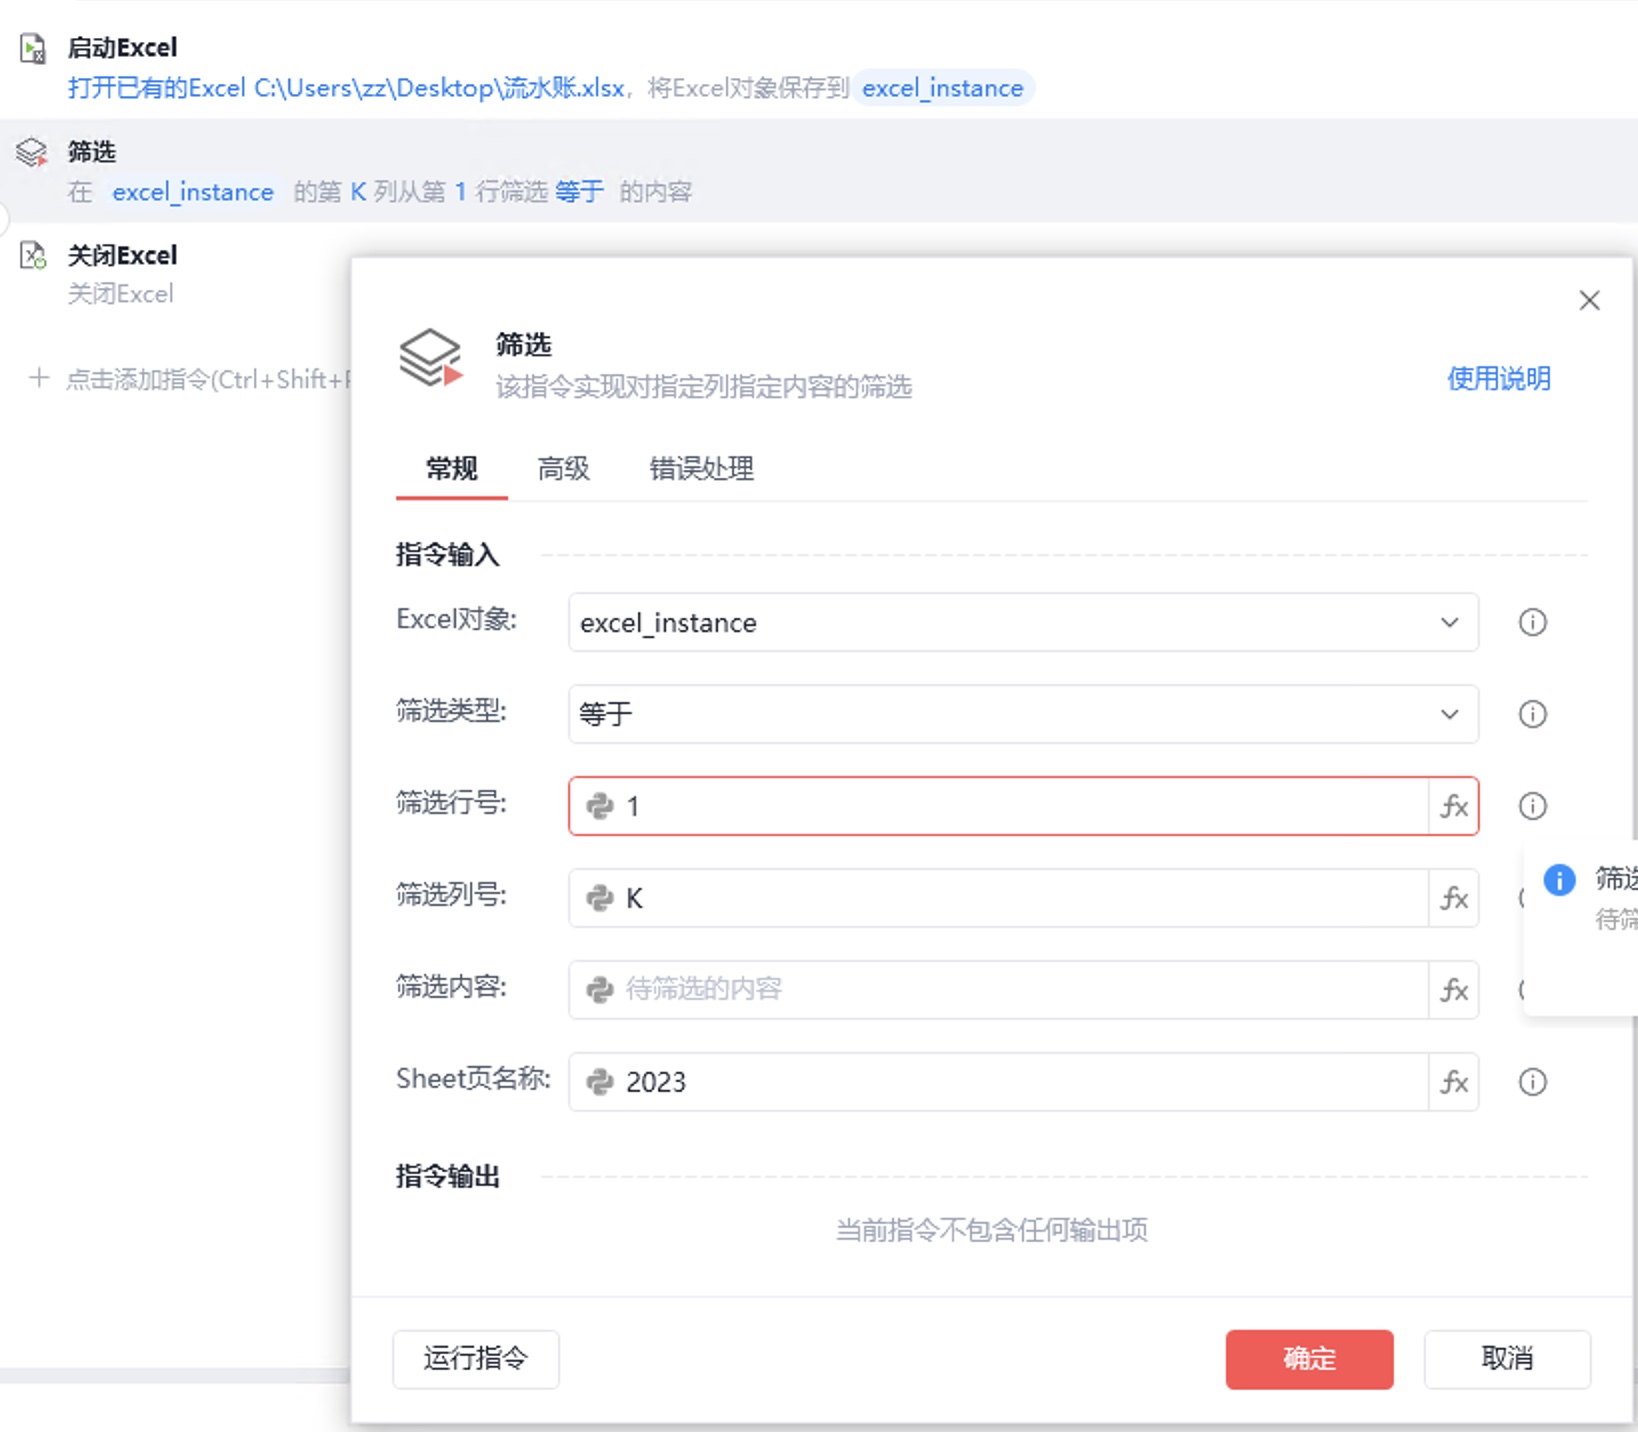Viewport: 1638px width, 1432px height.
Task: Click the plus icon to add a command
Action: click(x=39, y=378)
